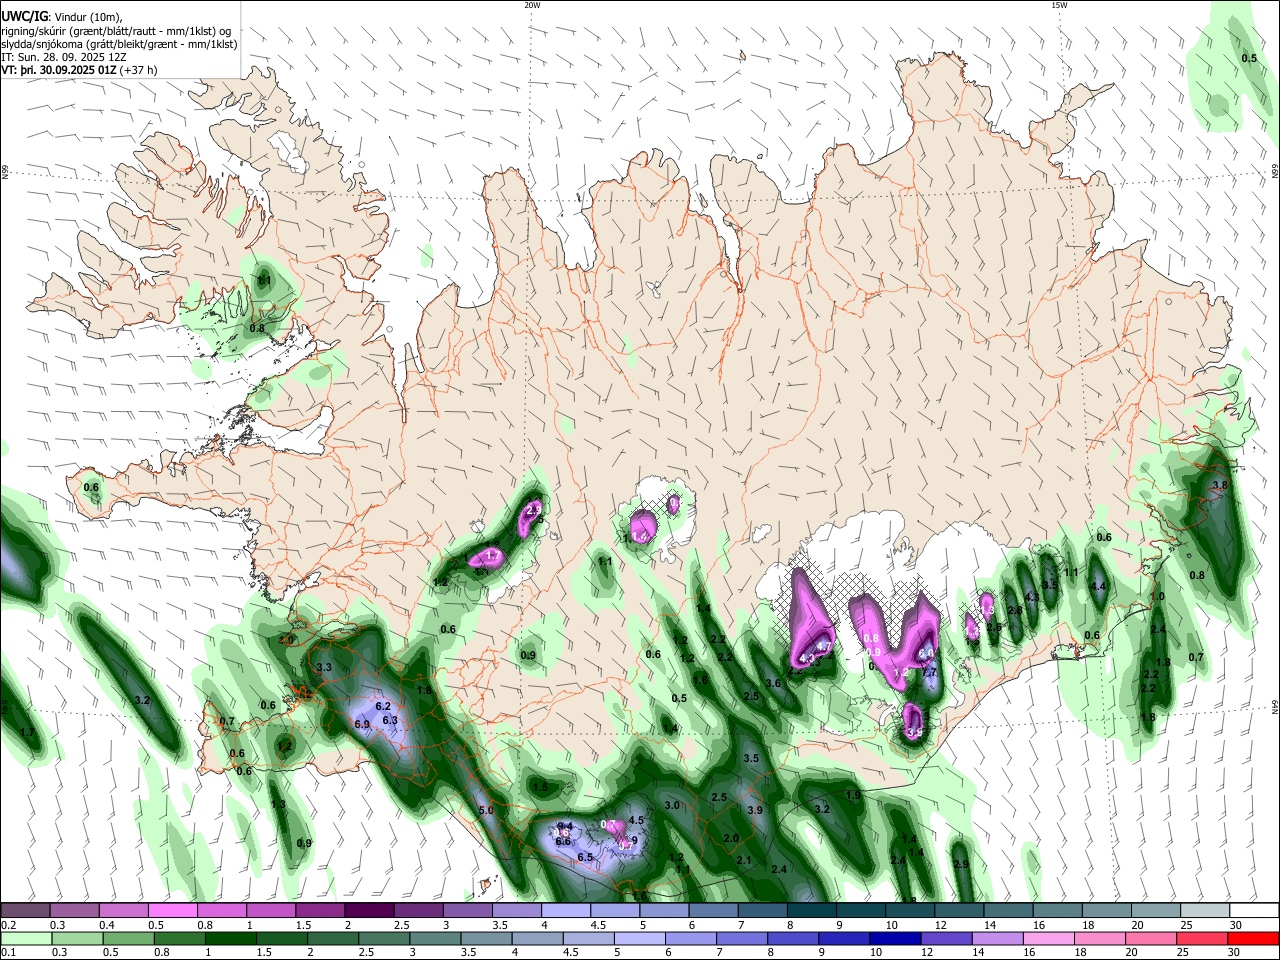Choose the medium green 0.5 swatch in lower legend
The height and width of the screenshot is (960, 1280).
pos(128,938)
